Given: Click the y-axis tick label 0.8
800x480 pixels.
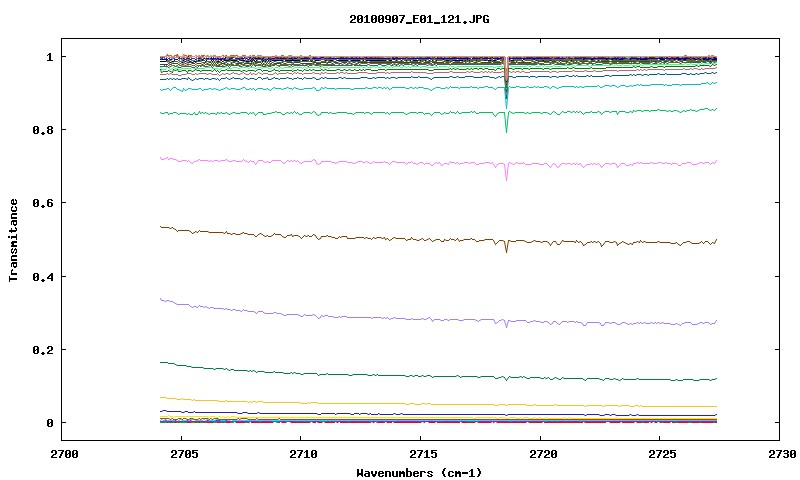Looking at the screenshot, I should pyautogui.click(x=43, y=130).
